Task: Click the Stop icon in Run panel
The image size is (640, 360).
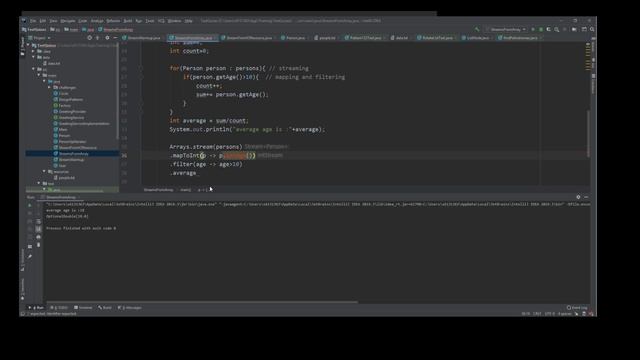Action: 30,213
